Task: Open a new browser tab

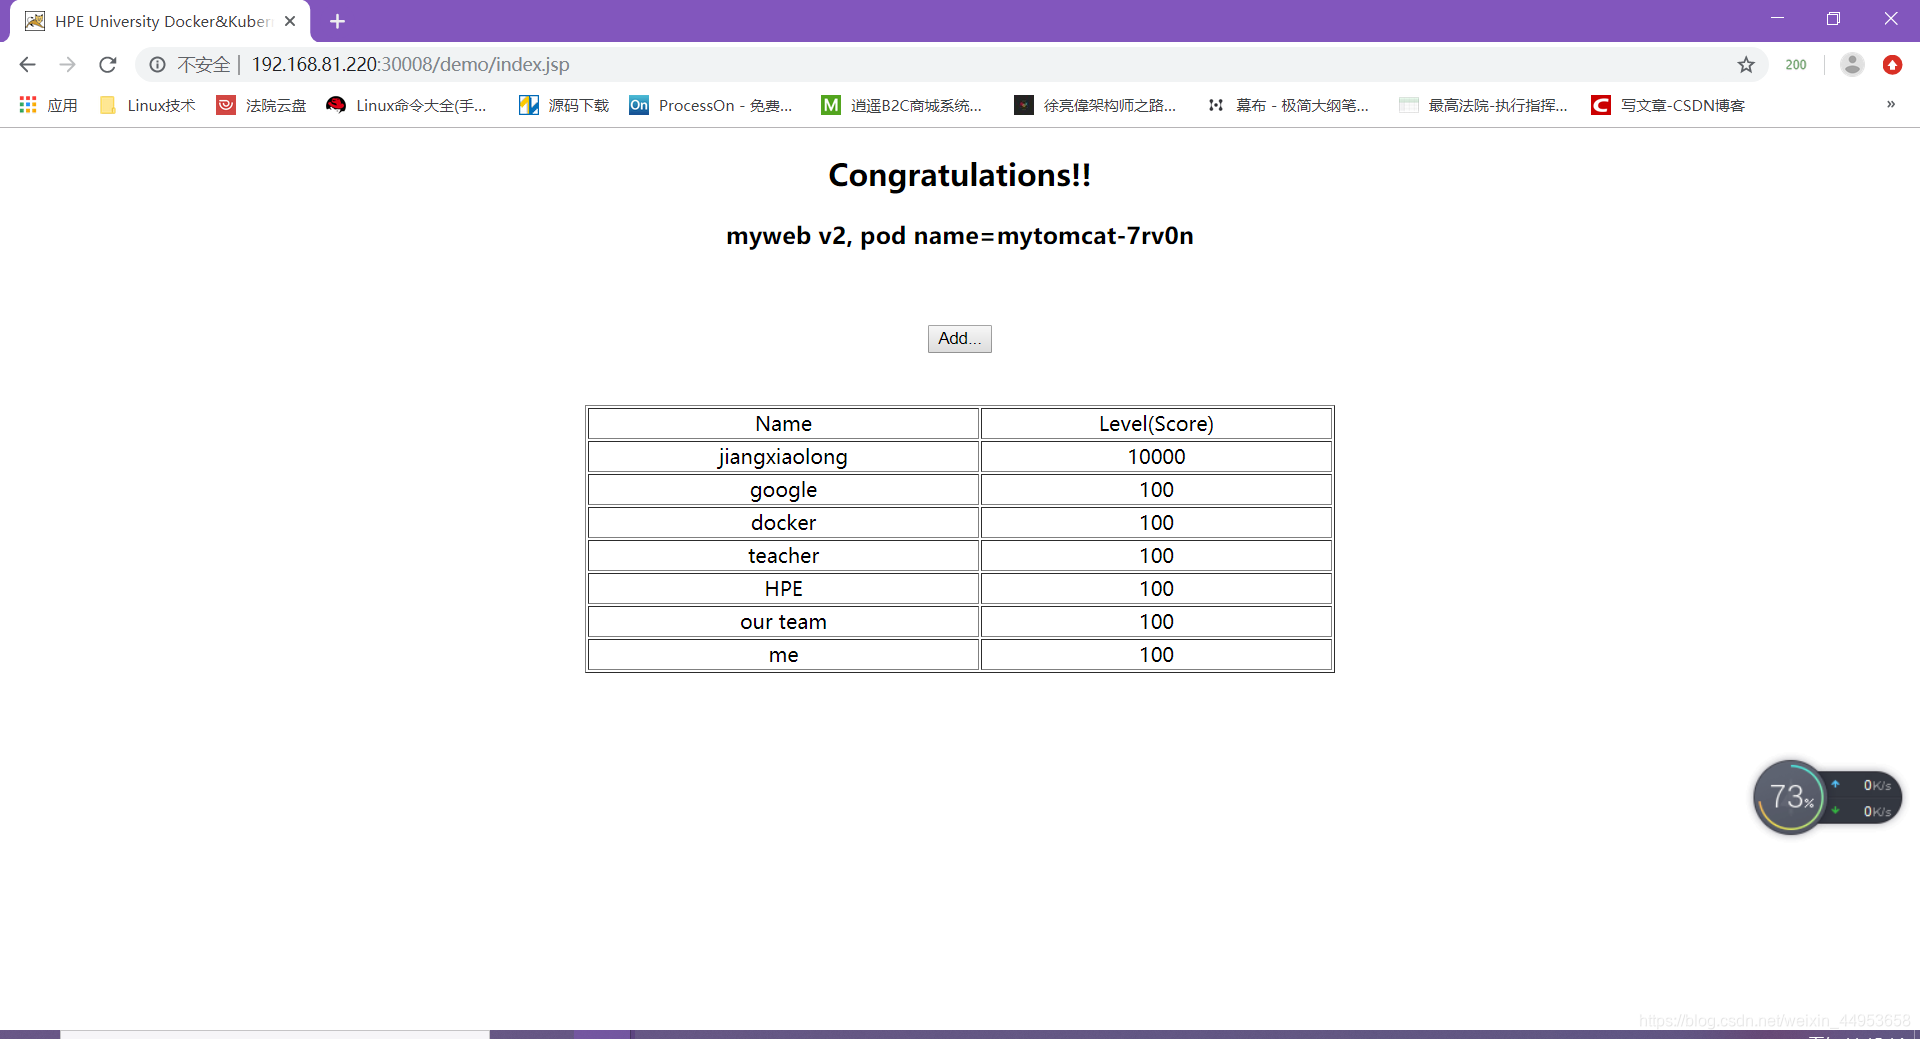Action: 337,21
